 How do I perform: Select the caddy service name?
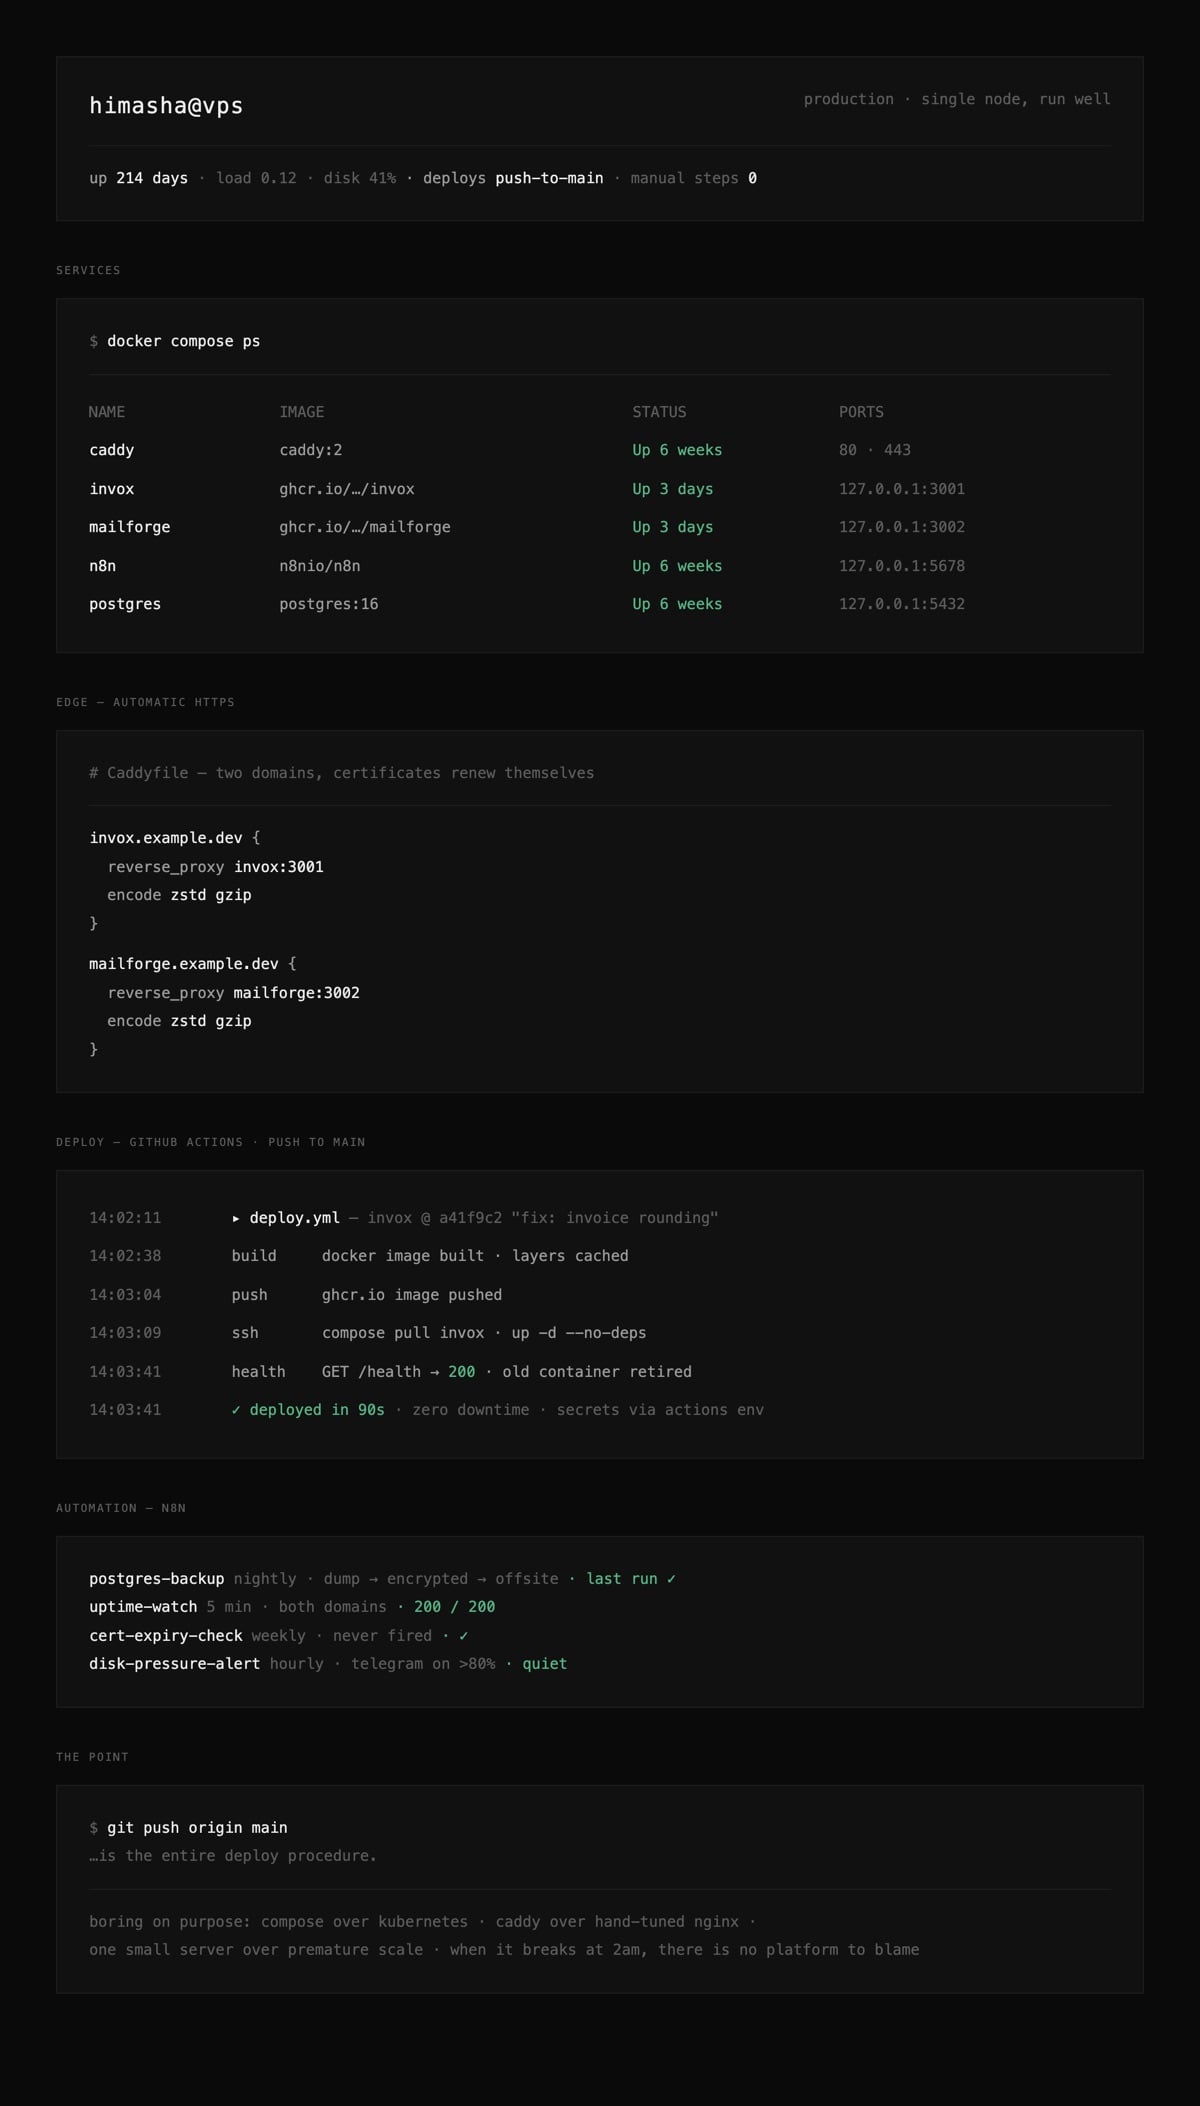tap(111, 450)
